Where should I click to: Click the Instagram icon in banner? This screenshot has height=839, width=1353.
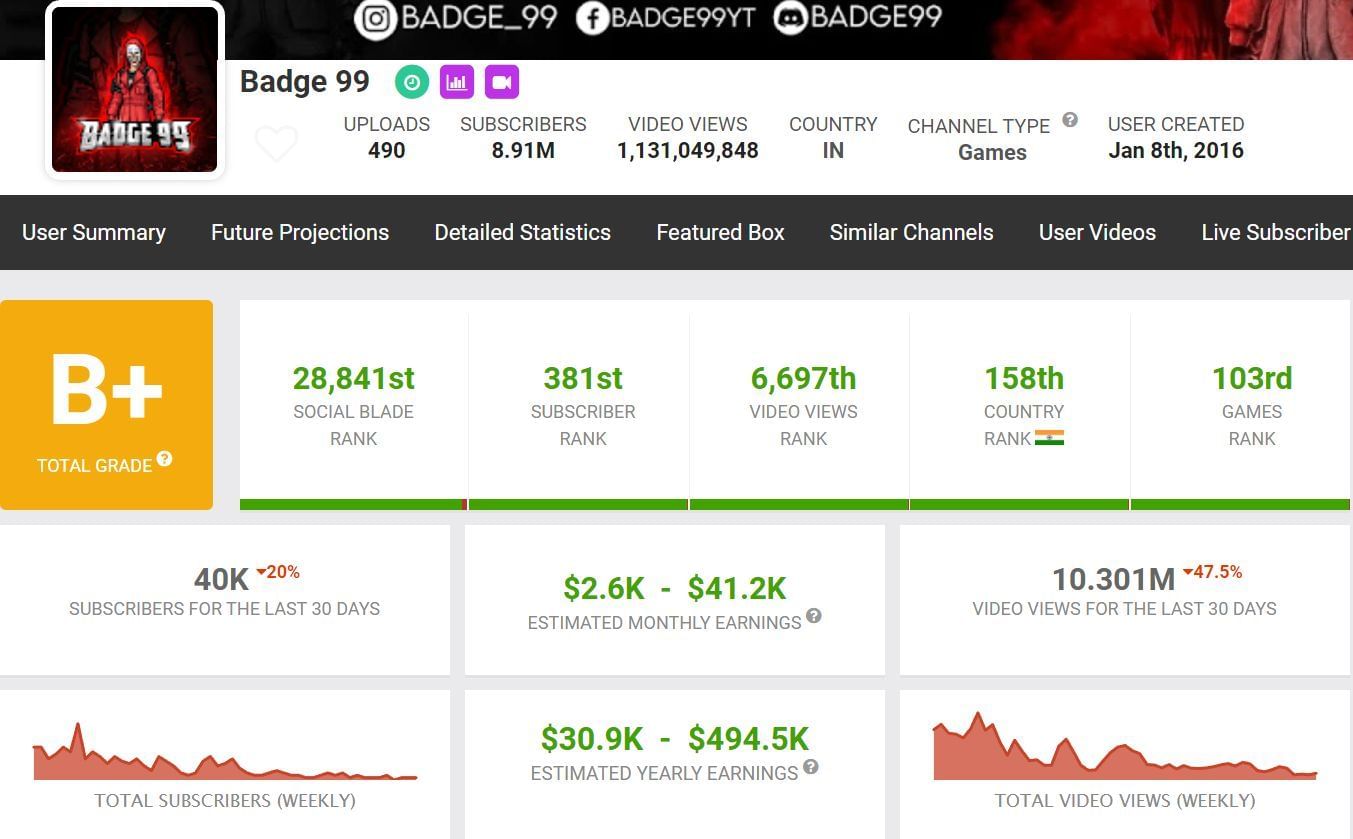coord(376,19)
